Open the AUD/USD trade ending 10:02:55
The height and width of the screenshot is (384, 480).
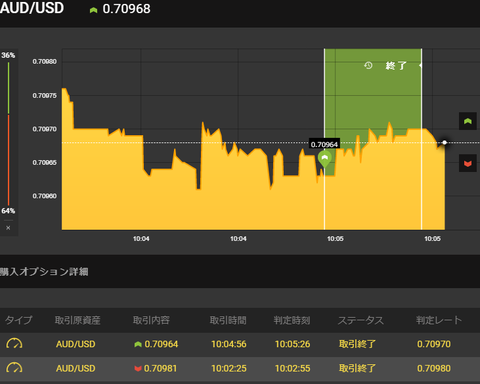(240, 368)
